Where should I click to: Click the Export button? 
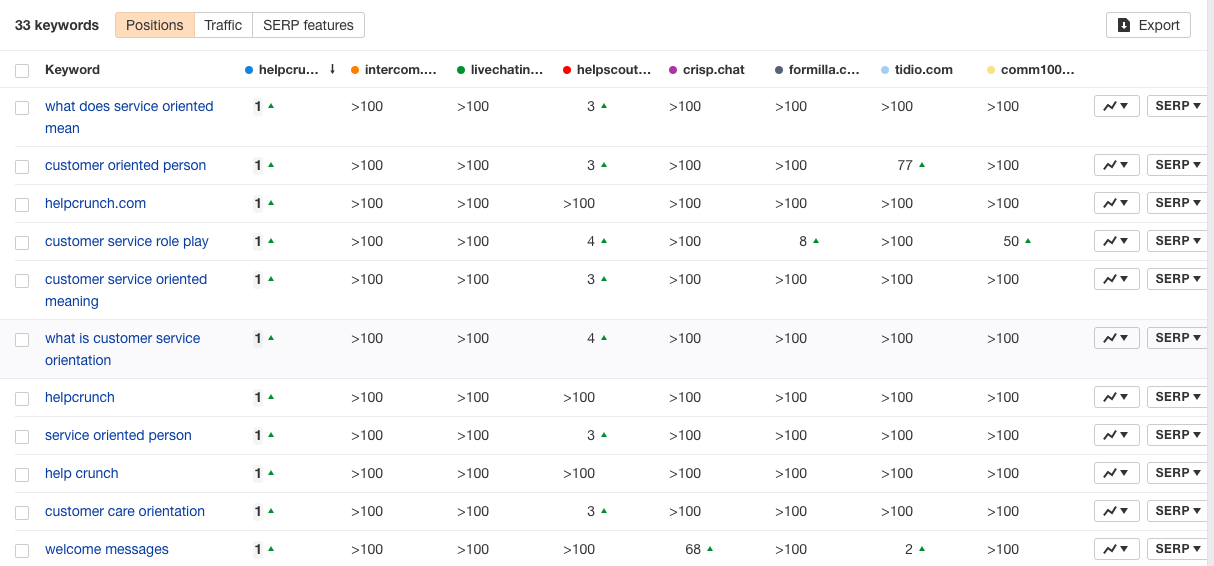tap(1148, 25)
